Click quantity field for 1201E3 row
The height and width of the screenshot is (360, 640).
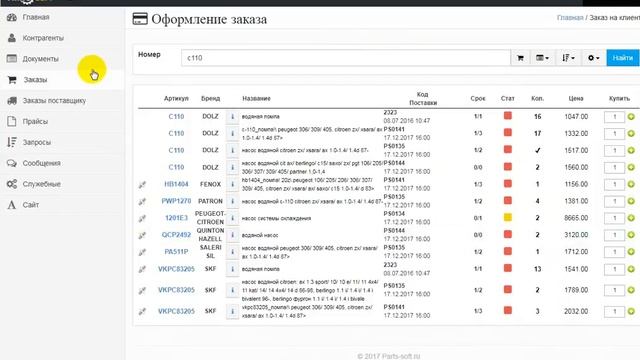pos(614,218)
